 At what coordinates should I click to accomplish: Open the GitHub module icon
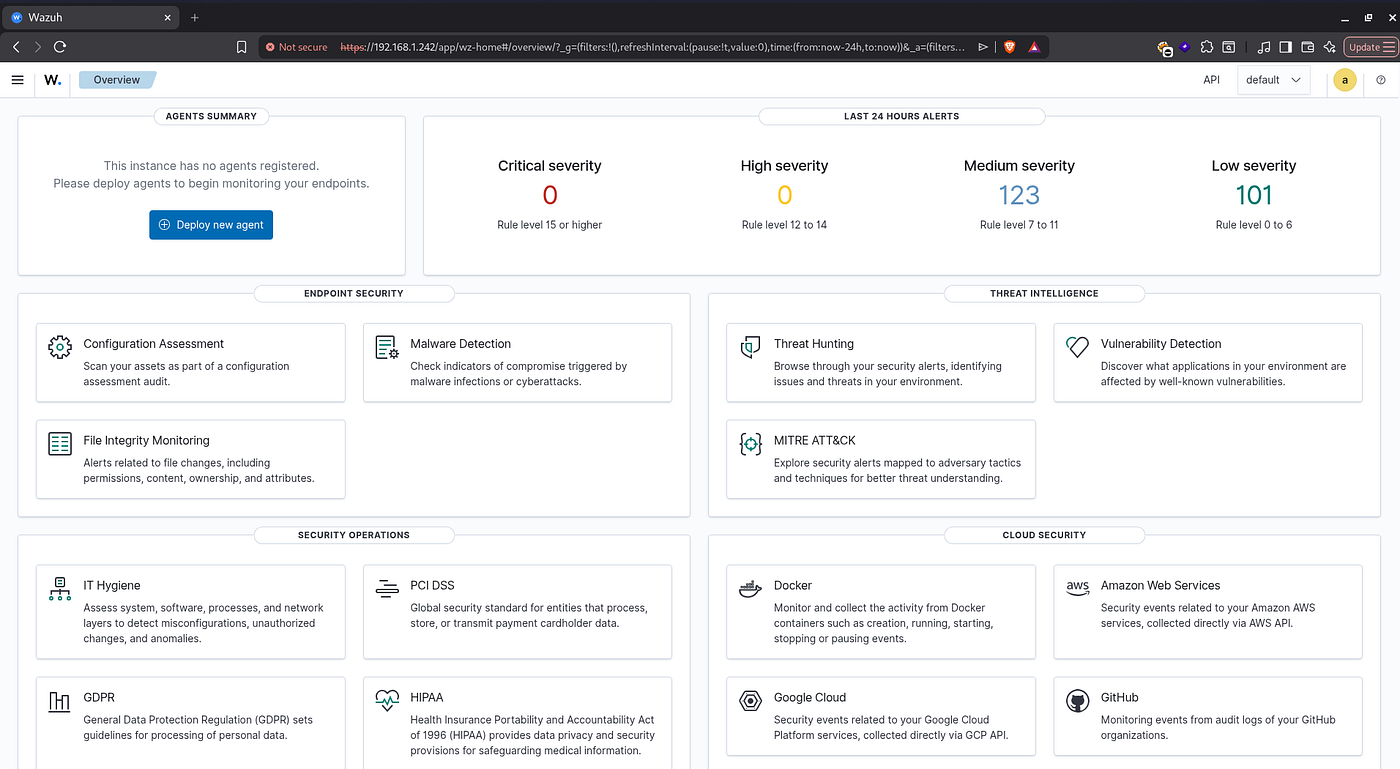point(1077,701)
